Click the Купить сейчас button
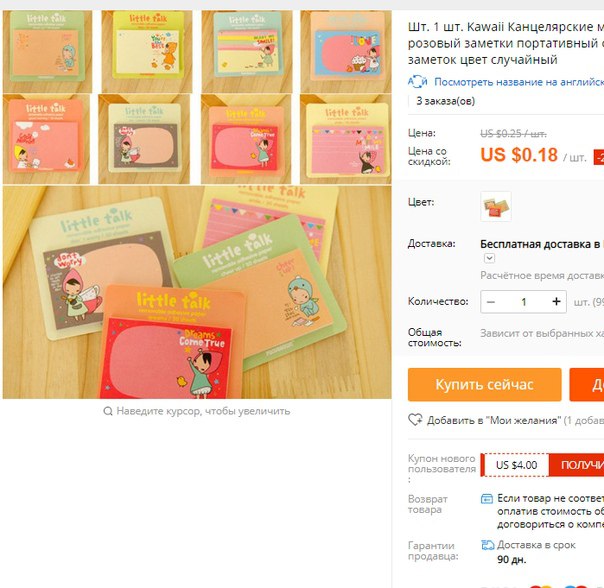The image size is (604, 588). pos(485,385)
